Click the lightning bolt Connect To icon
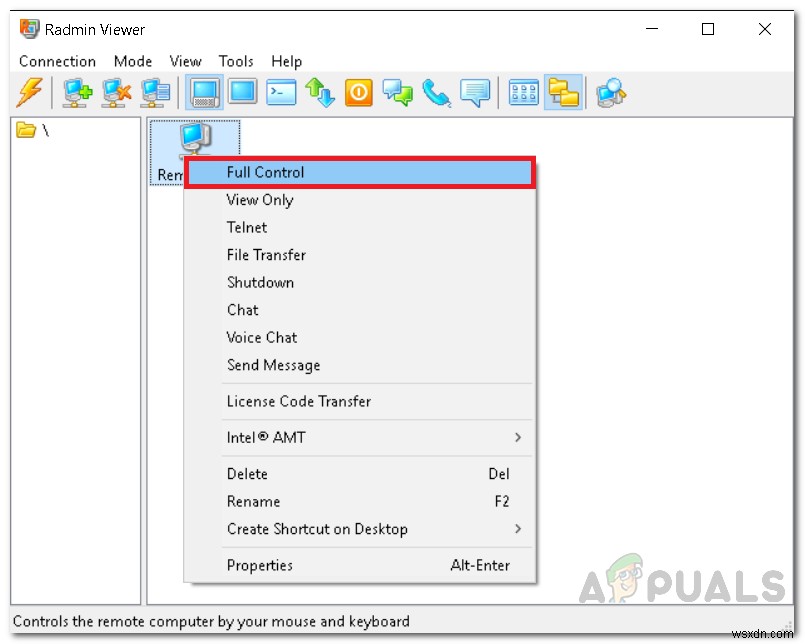The height and width of the screenshot is (644, 805). [x=29, y=92]
